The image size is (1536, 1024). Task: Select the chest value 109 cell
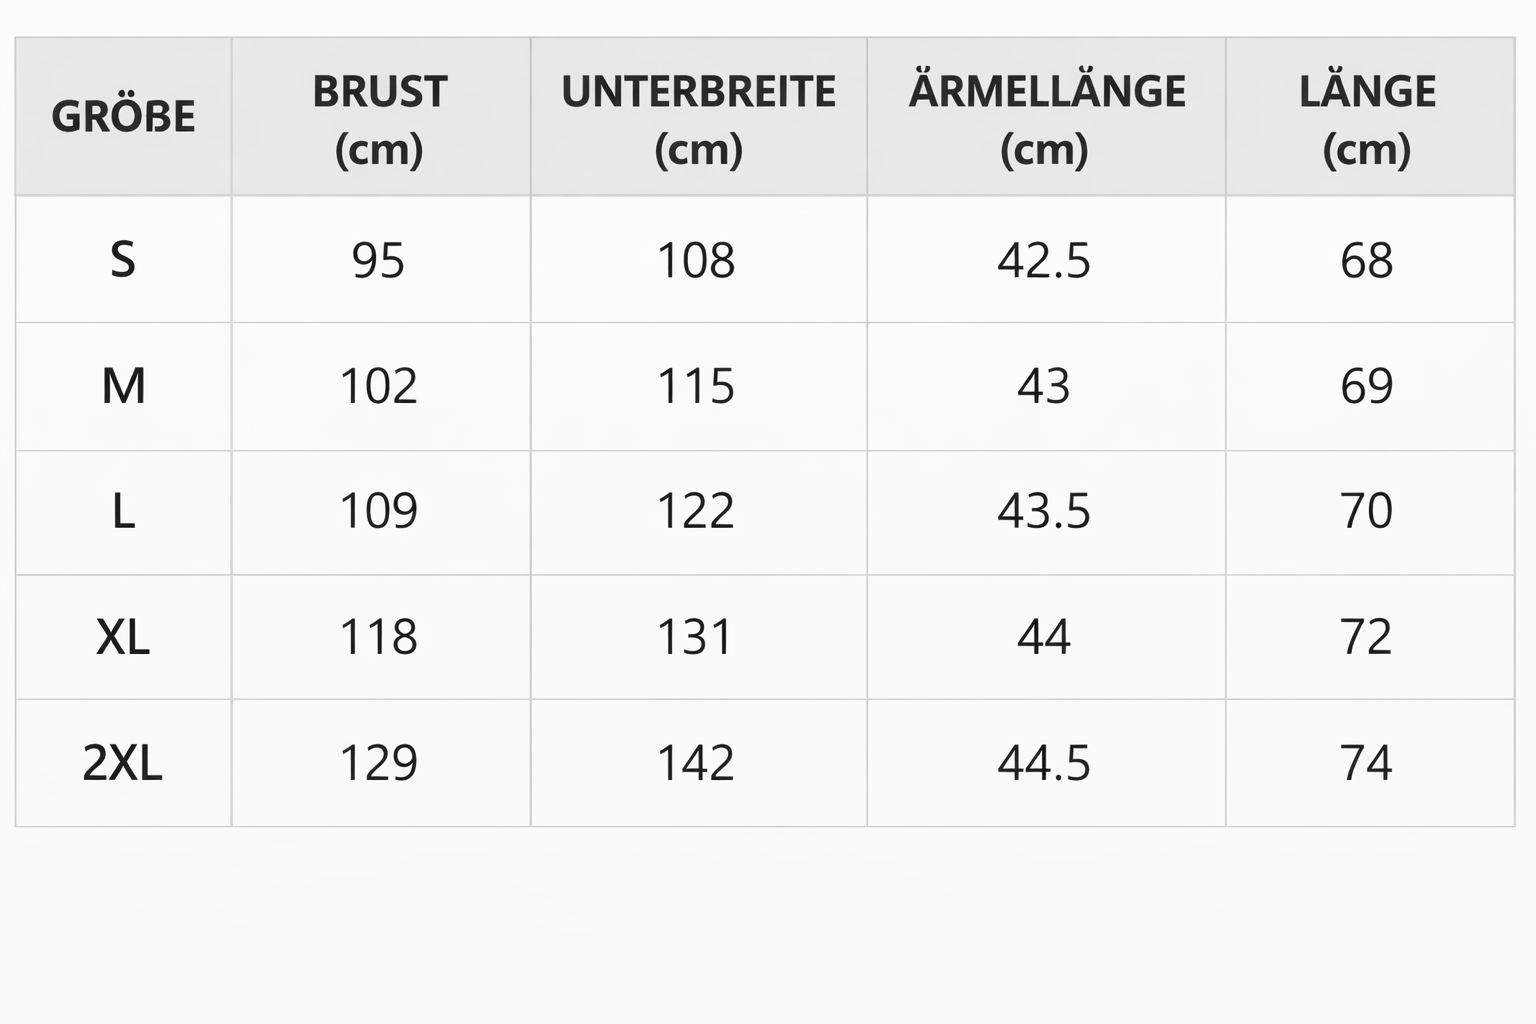click(379, 512)
